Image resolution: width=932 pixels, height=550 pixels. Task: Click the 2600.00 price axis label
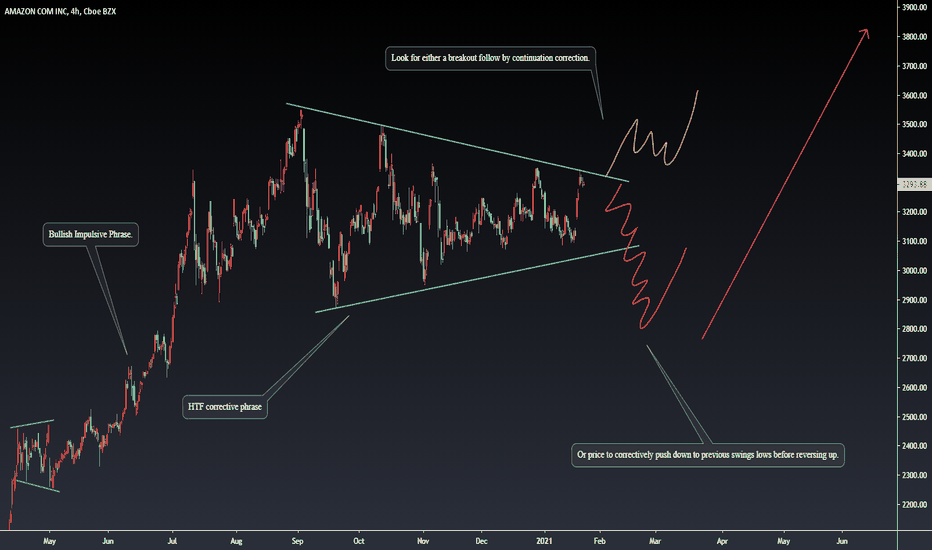click(915, 387)
